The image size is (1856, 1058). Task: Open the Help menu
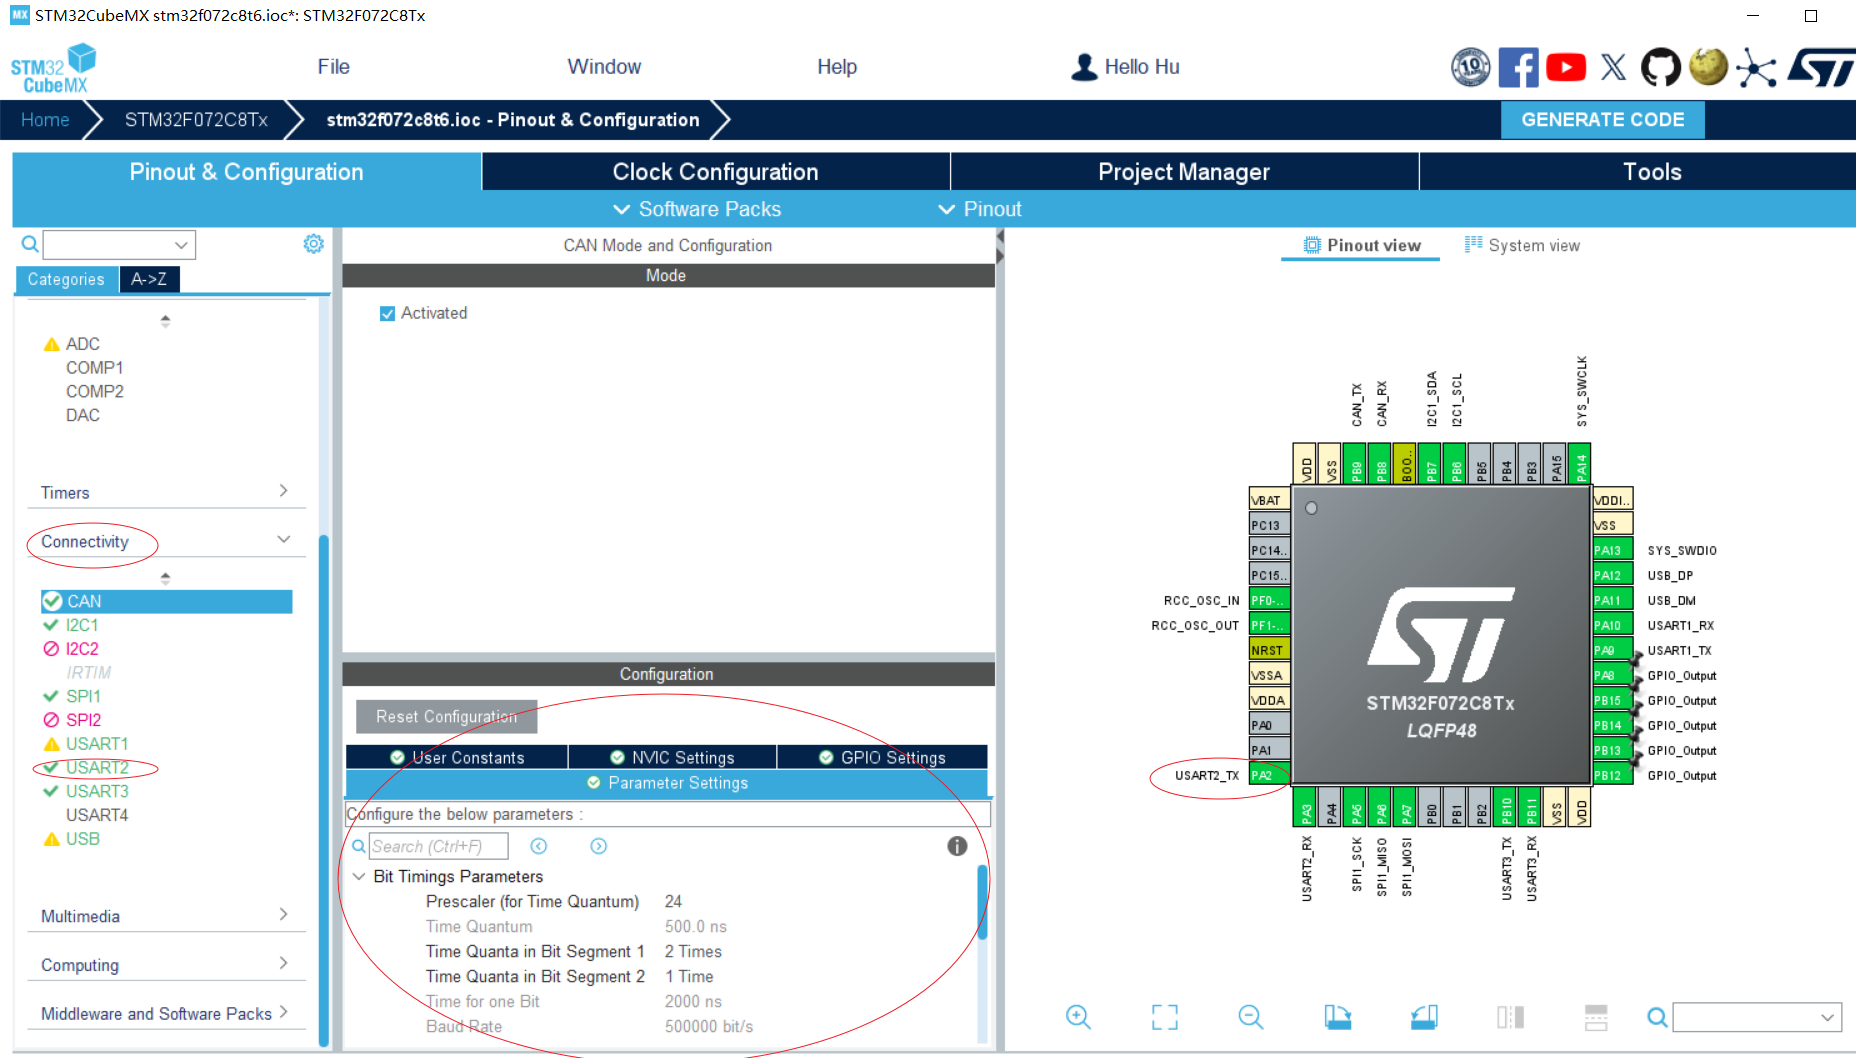click(837, 67)
